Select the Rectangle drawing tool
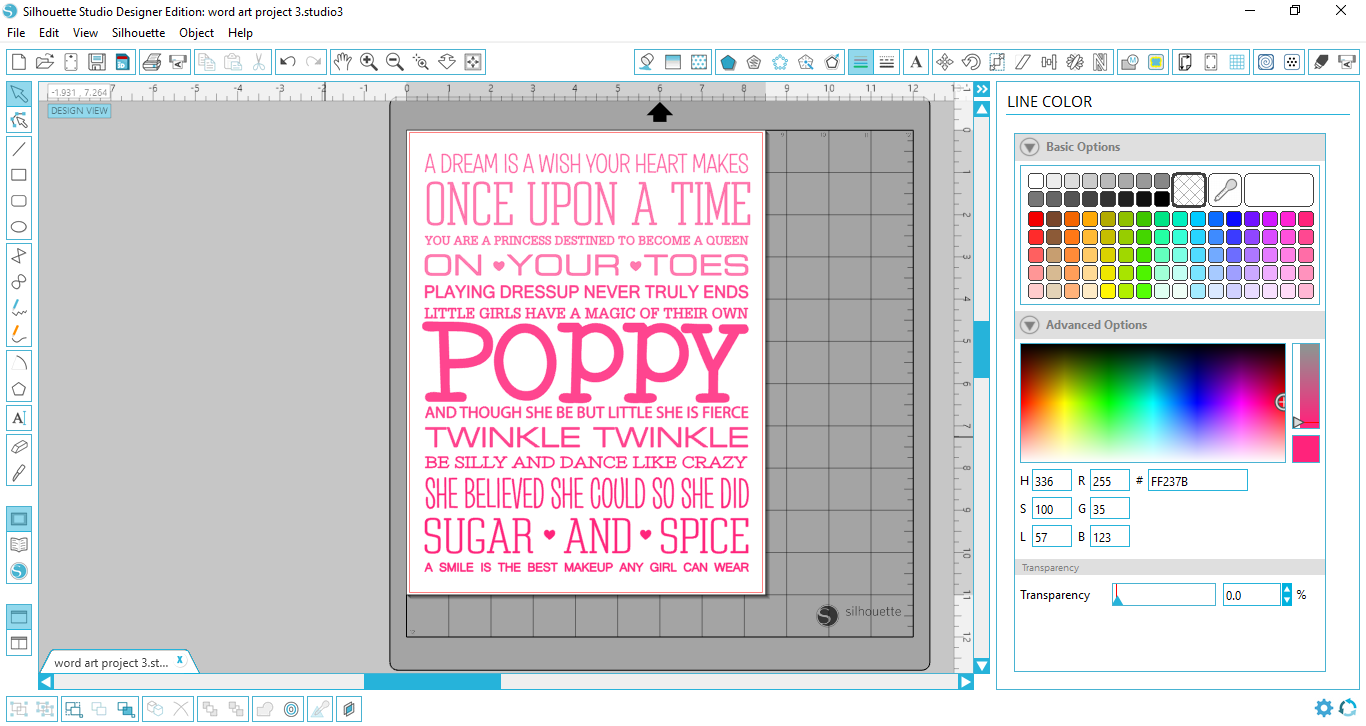 click(18, 174)
